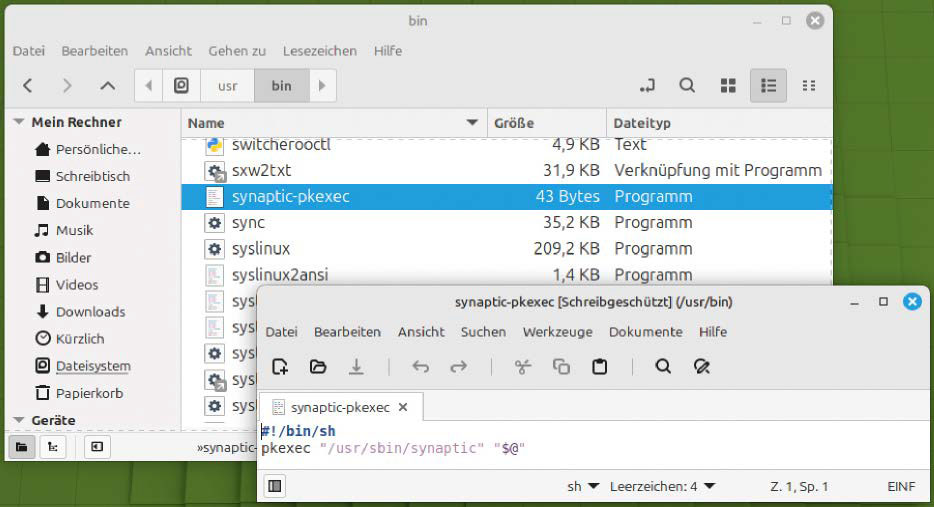Open Dokumente menu in text editor
934x507 pixels.
pos(646,332)
